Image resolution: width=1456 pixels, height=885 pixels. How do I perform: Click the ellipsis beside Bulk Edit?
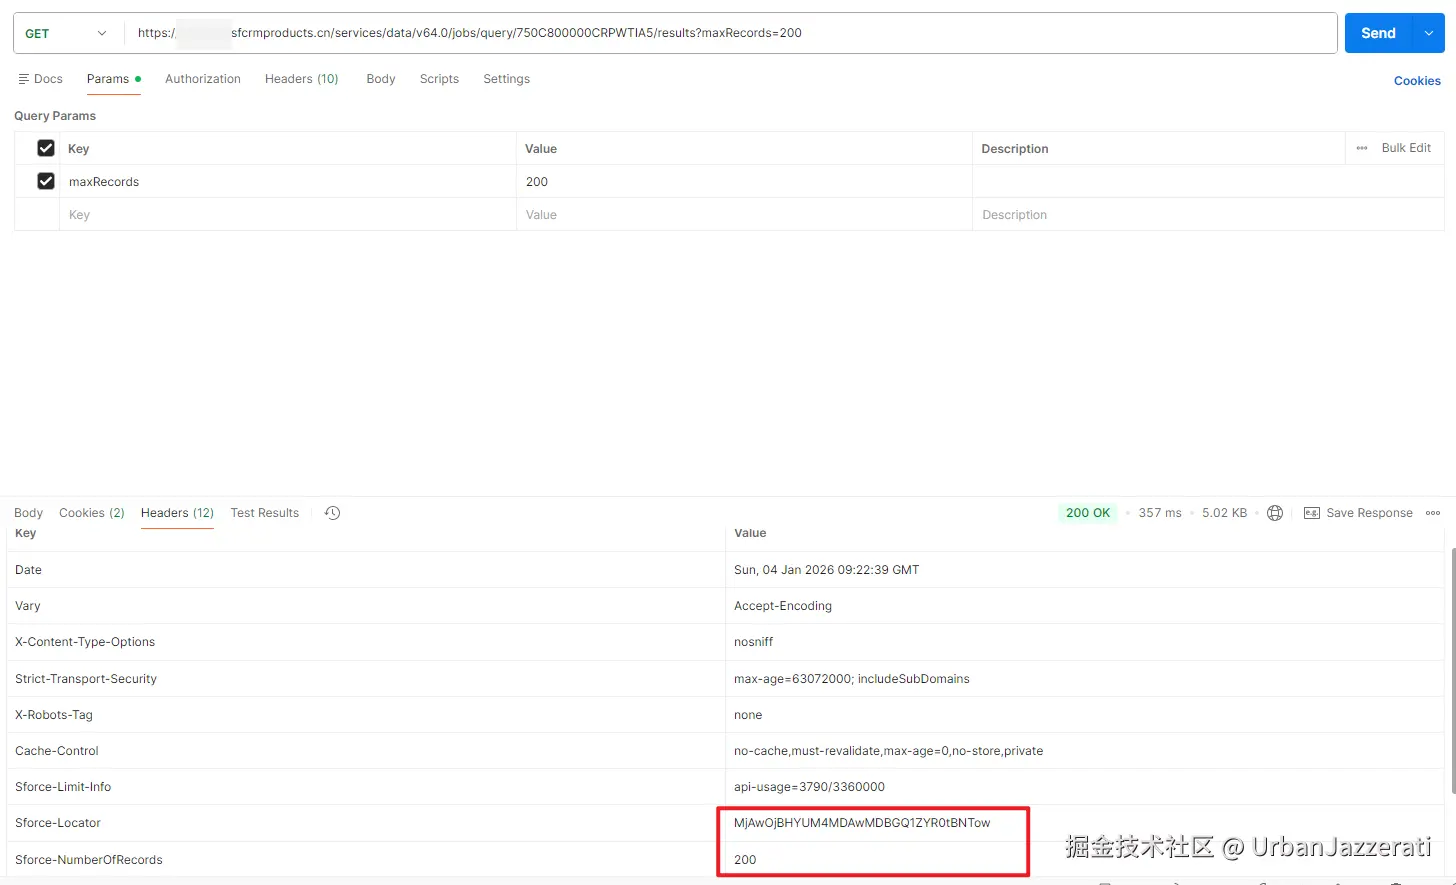click(1362, 148)
